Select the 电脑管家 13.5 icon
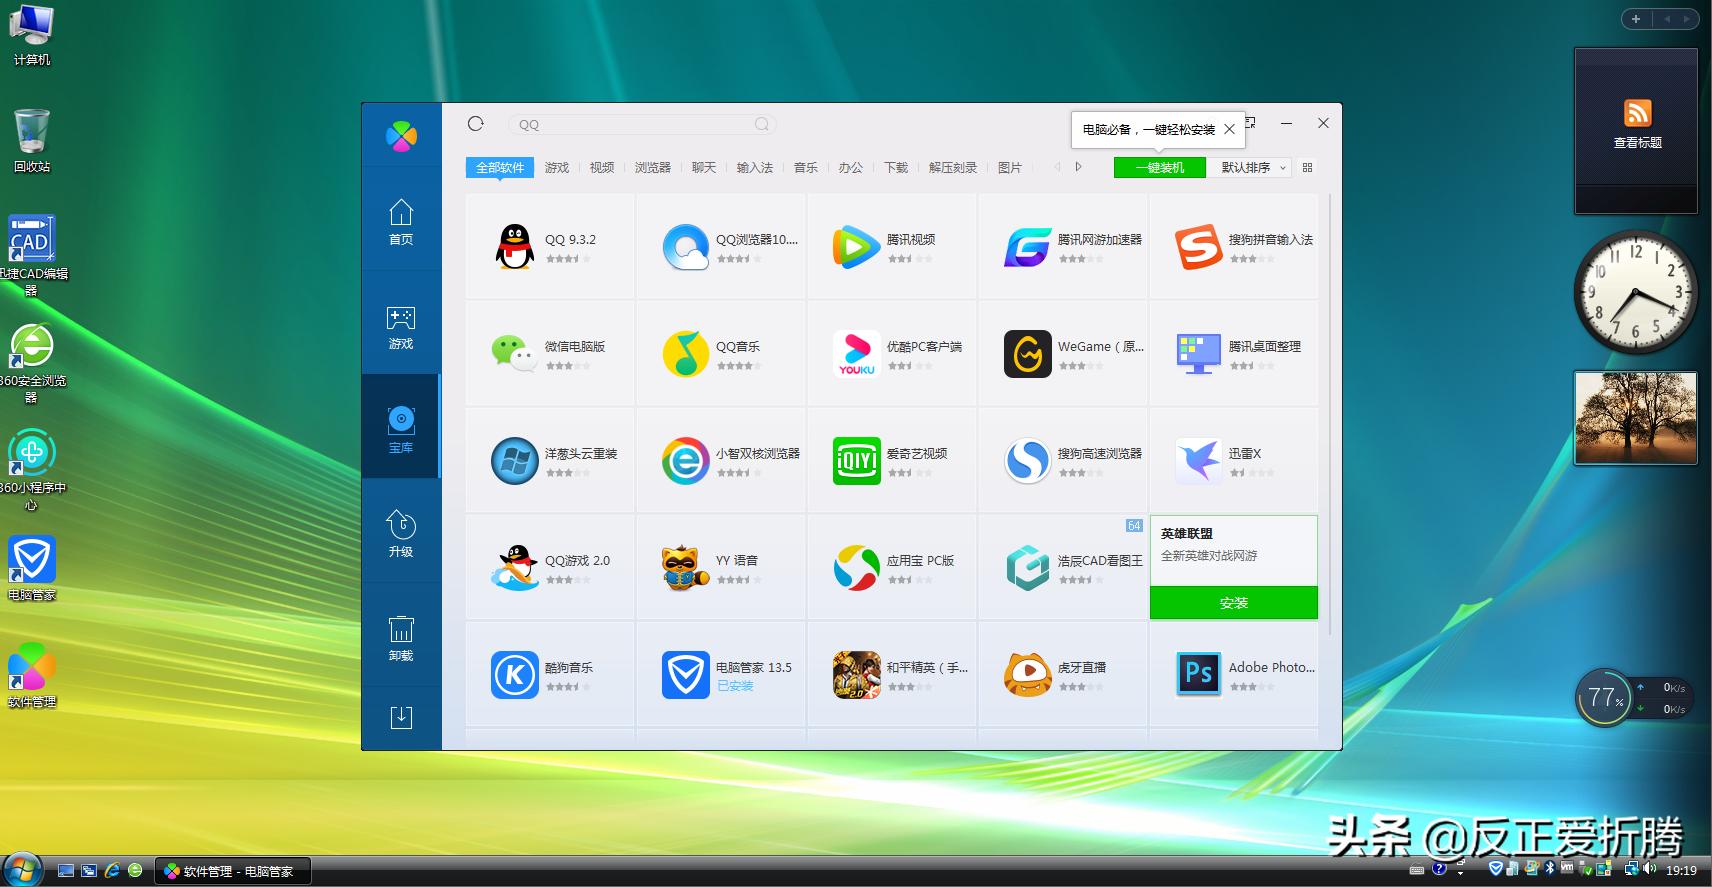 point(685,675)
